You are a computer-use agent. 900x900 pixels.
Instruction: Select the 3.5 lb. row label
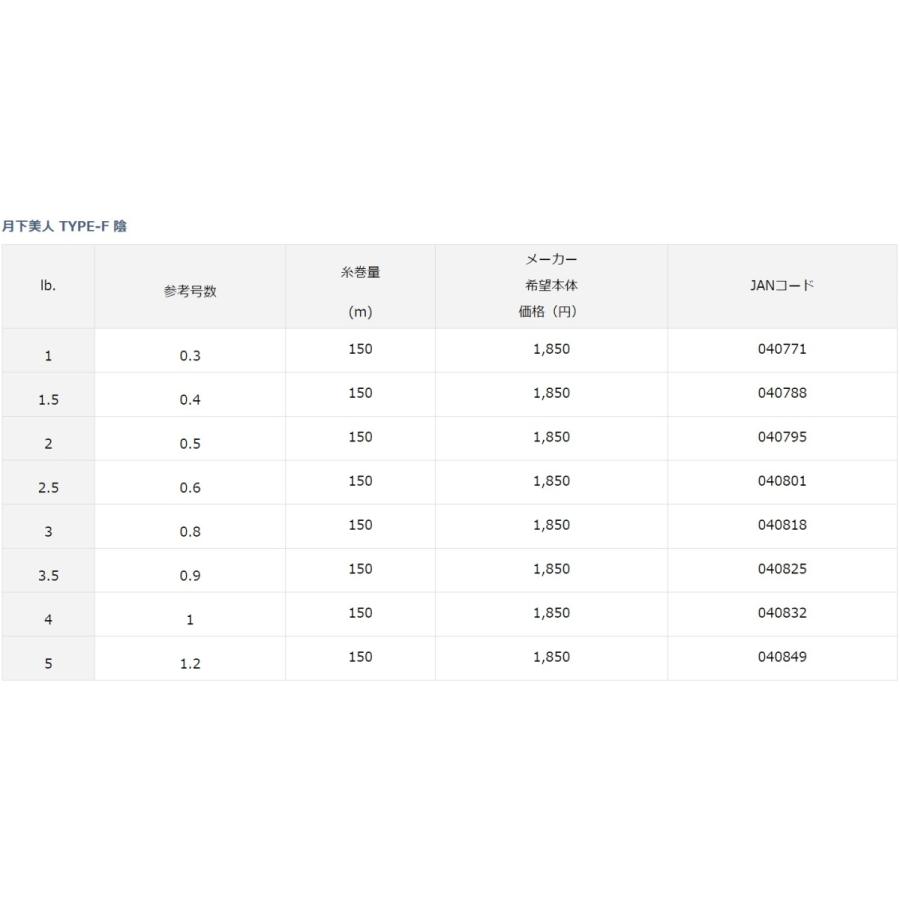pos(48,576)
